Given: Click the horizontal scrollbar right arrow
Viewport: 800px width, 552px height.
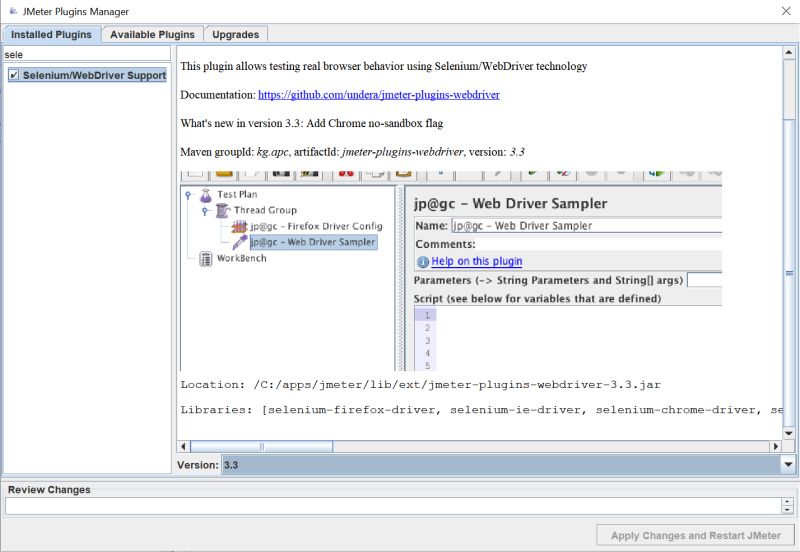Looking at the screenshot, I should pyautogui.click(x=776, y=446).
